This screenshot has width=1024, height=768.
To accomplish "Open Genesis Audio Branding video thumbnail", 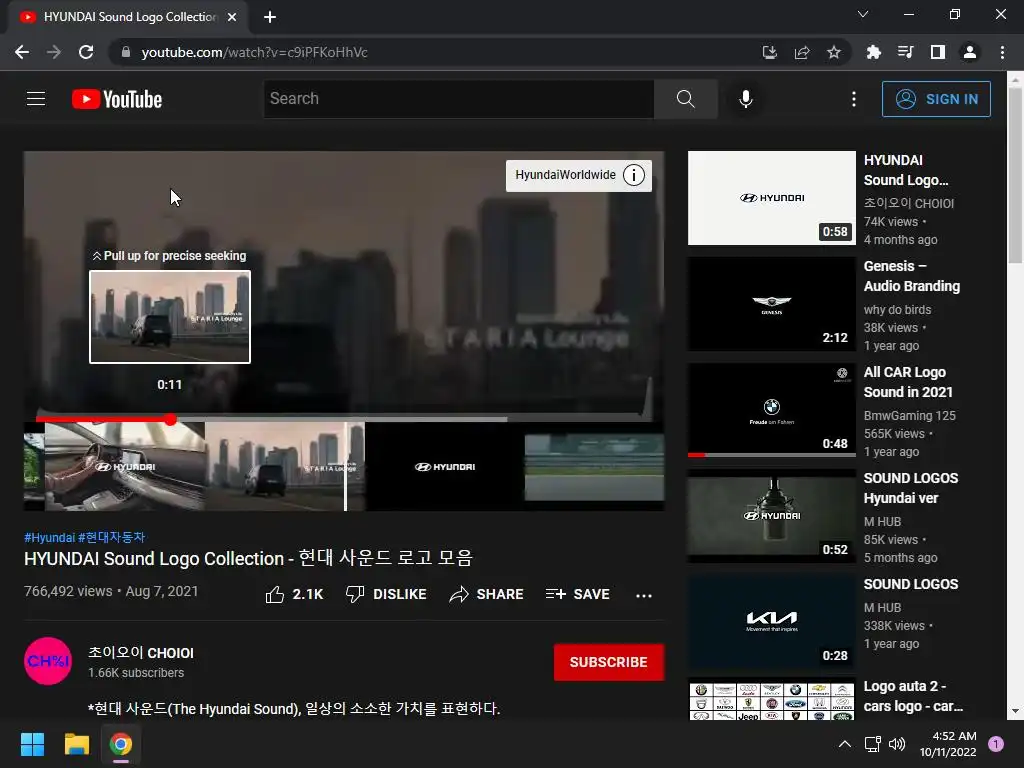I will [771, 304].
